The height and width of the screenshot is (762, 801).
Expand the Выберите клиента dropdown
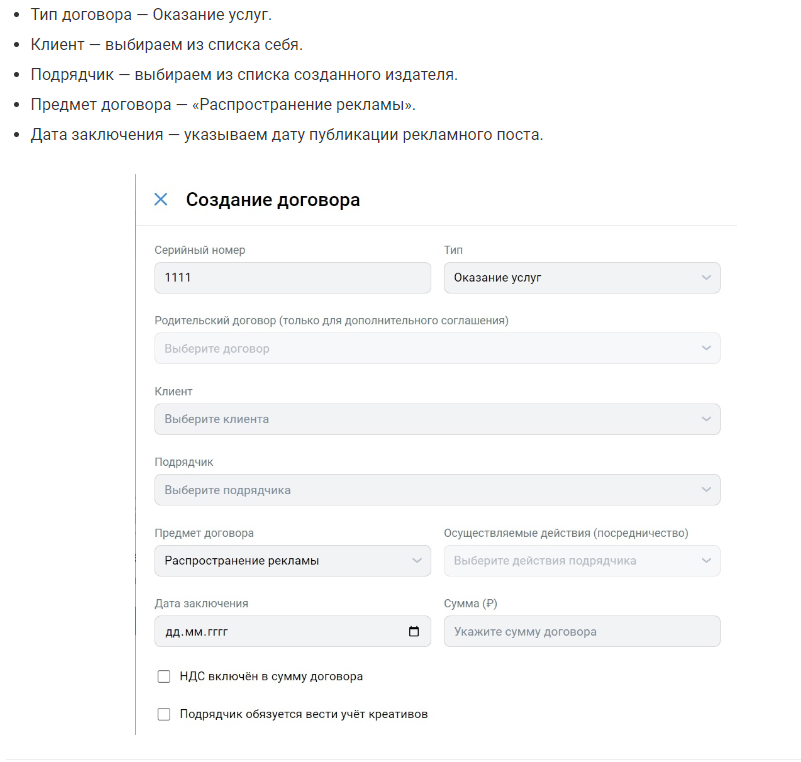tap(420, 419)
